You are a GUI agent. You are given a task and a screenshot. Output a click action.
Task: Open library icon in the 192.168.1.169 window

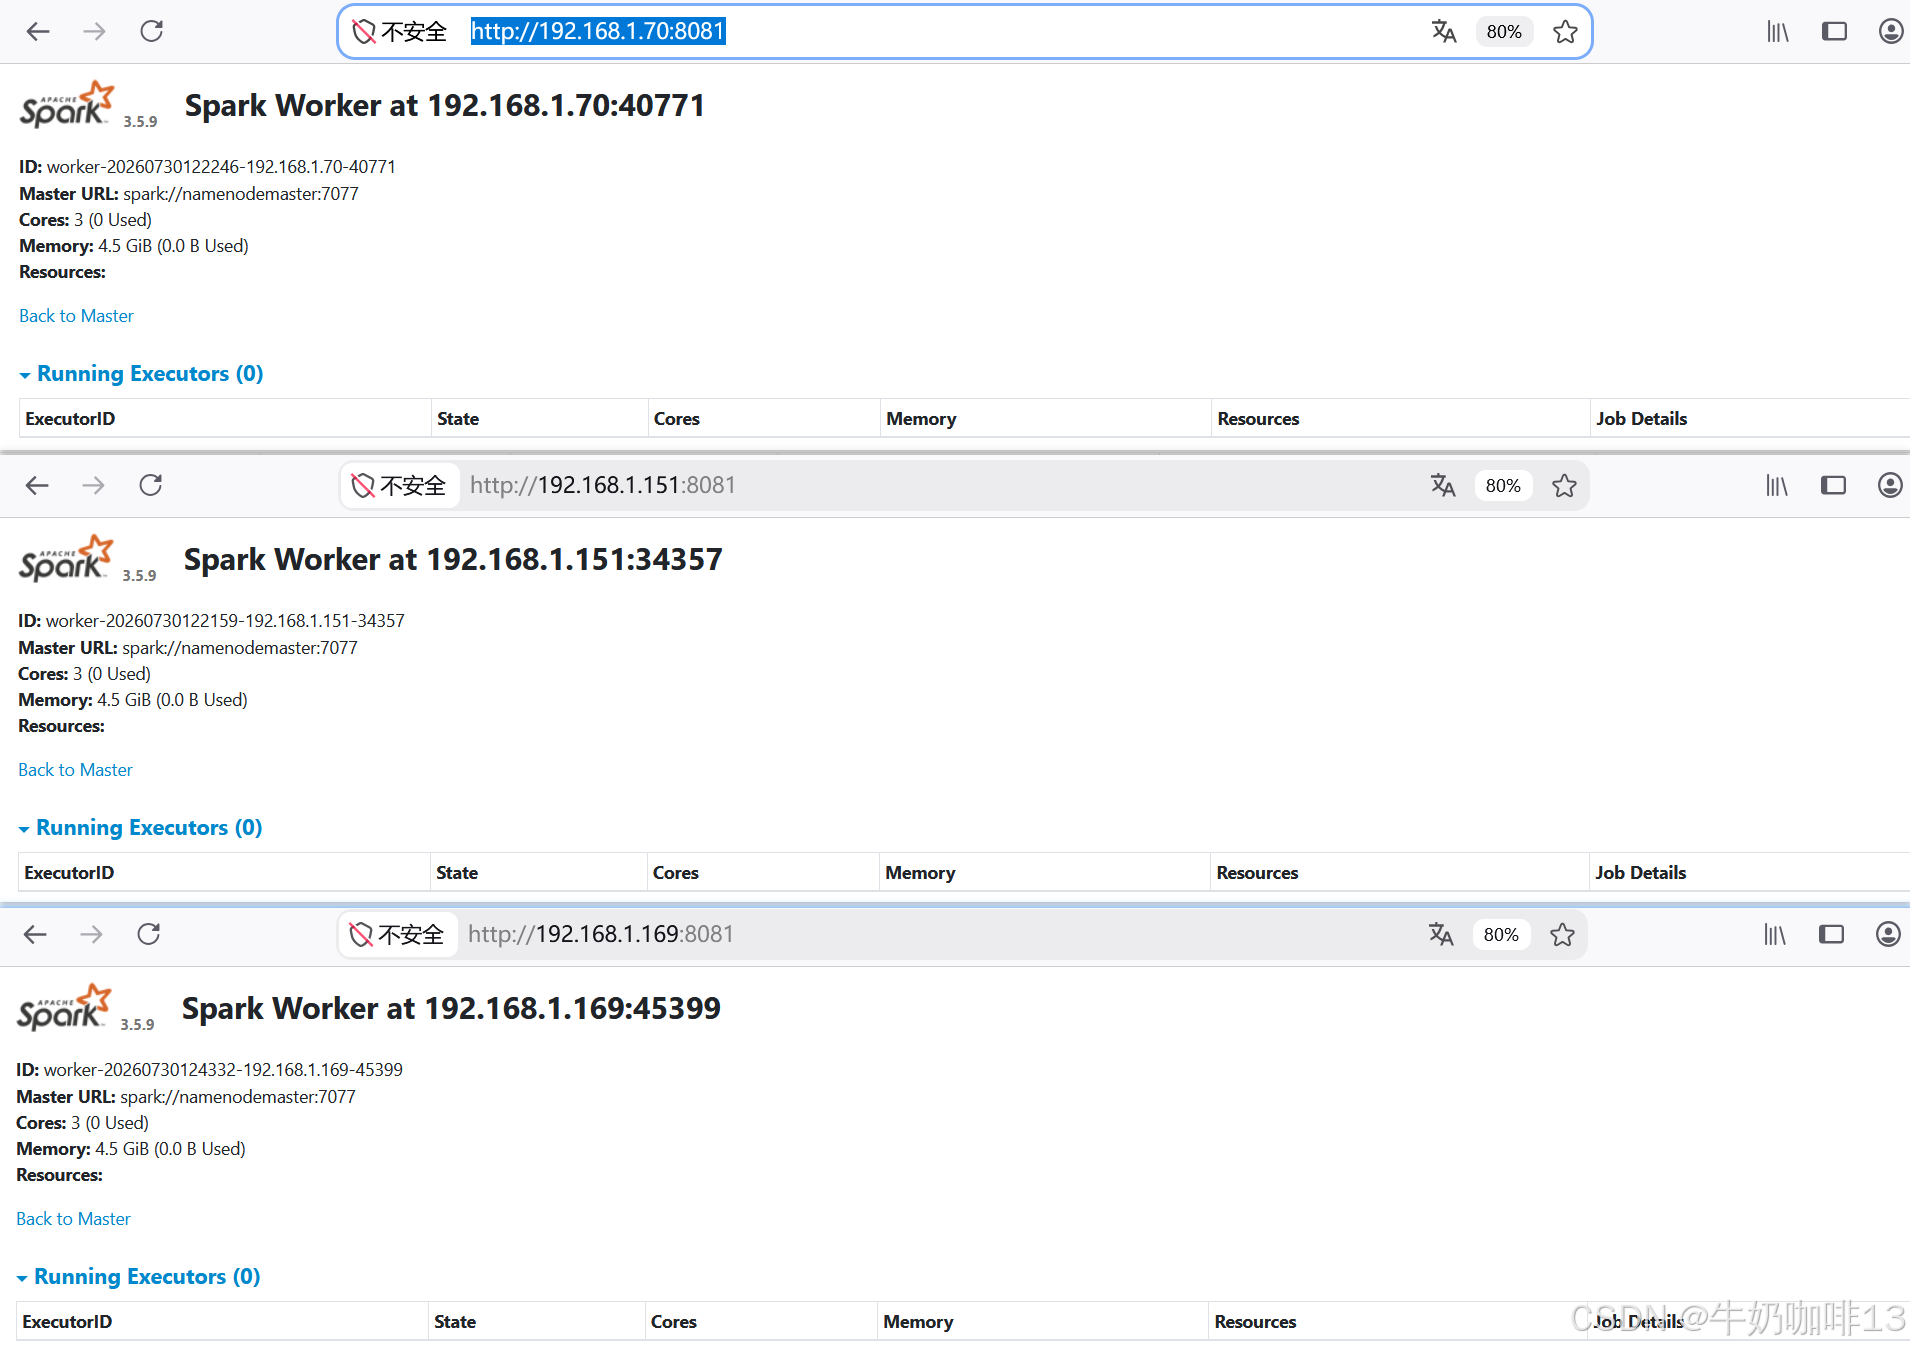point(1774,935)
